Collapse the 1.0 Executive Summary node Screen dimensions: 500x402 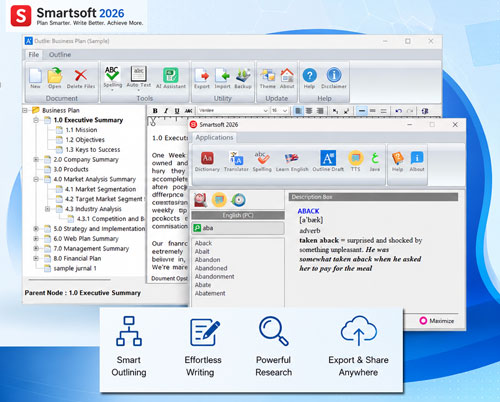click(x=36, y=120)
